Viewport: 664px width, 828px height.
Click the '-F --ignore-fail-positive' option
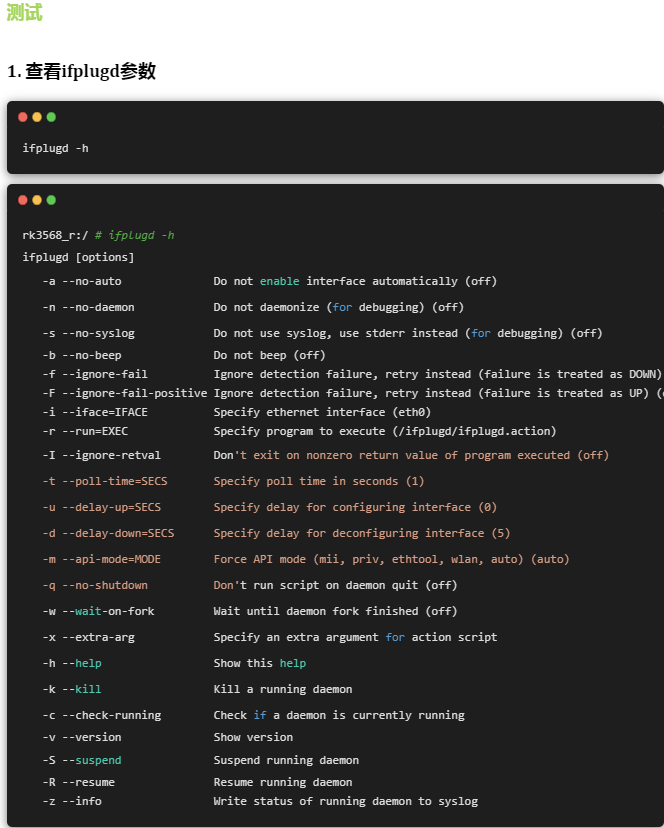coord(125,393)
